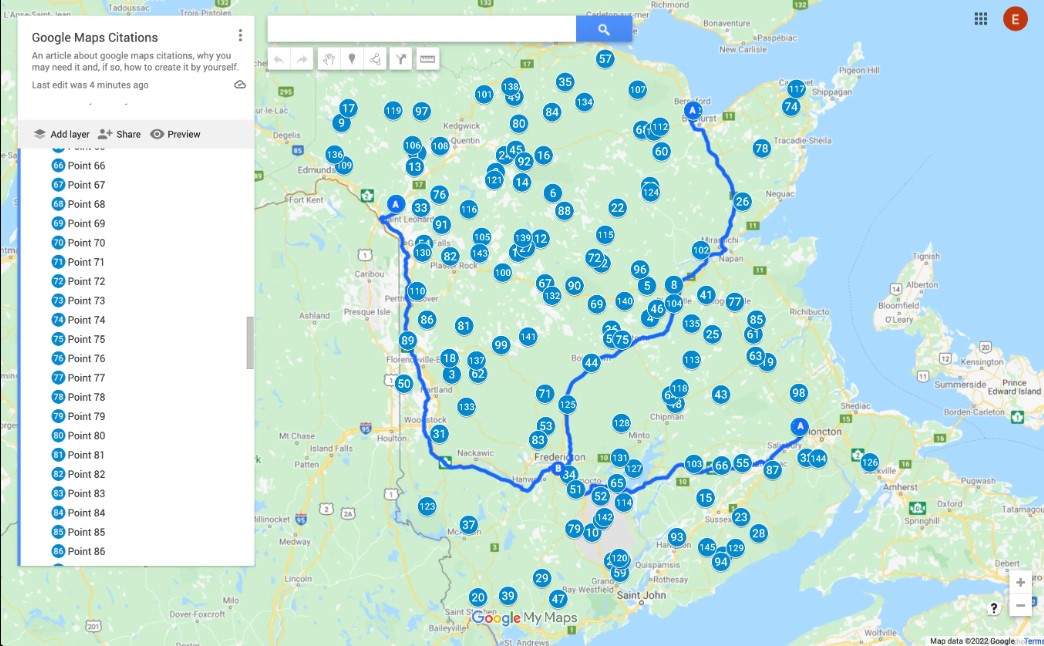
Task: Click the zoom out minus button
Action: point(1020,605)
